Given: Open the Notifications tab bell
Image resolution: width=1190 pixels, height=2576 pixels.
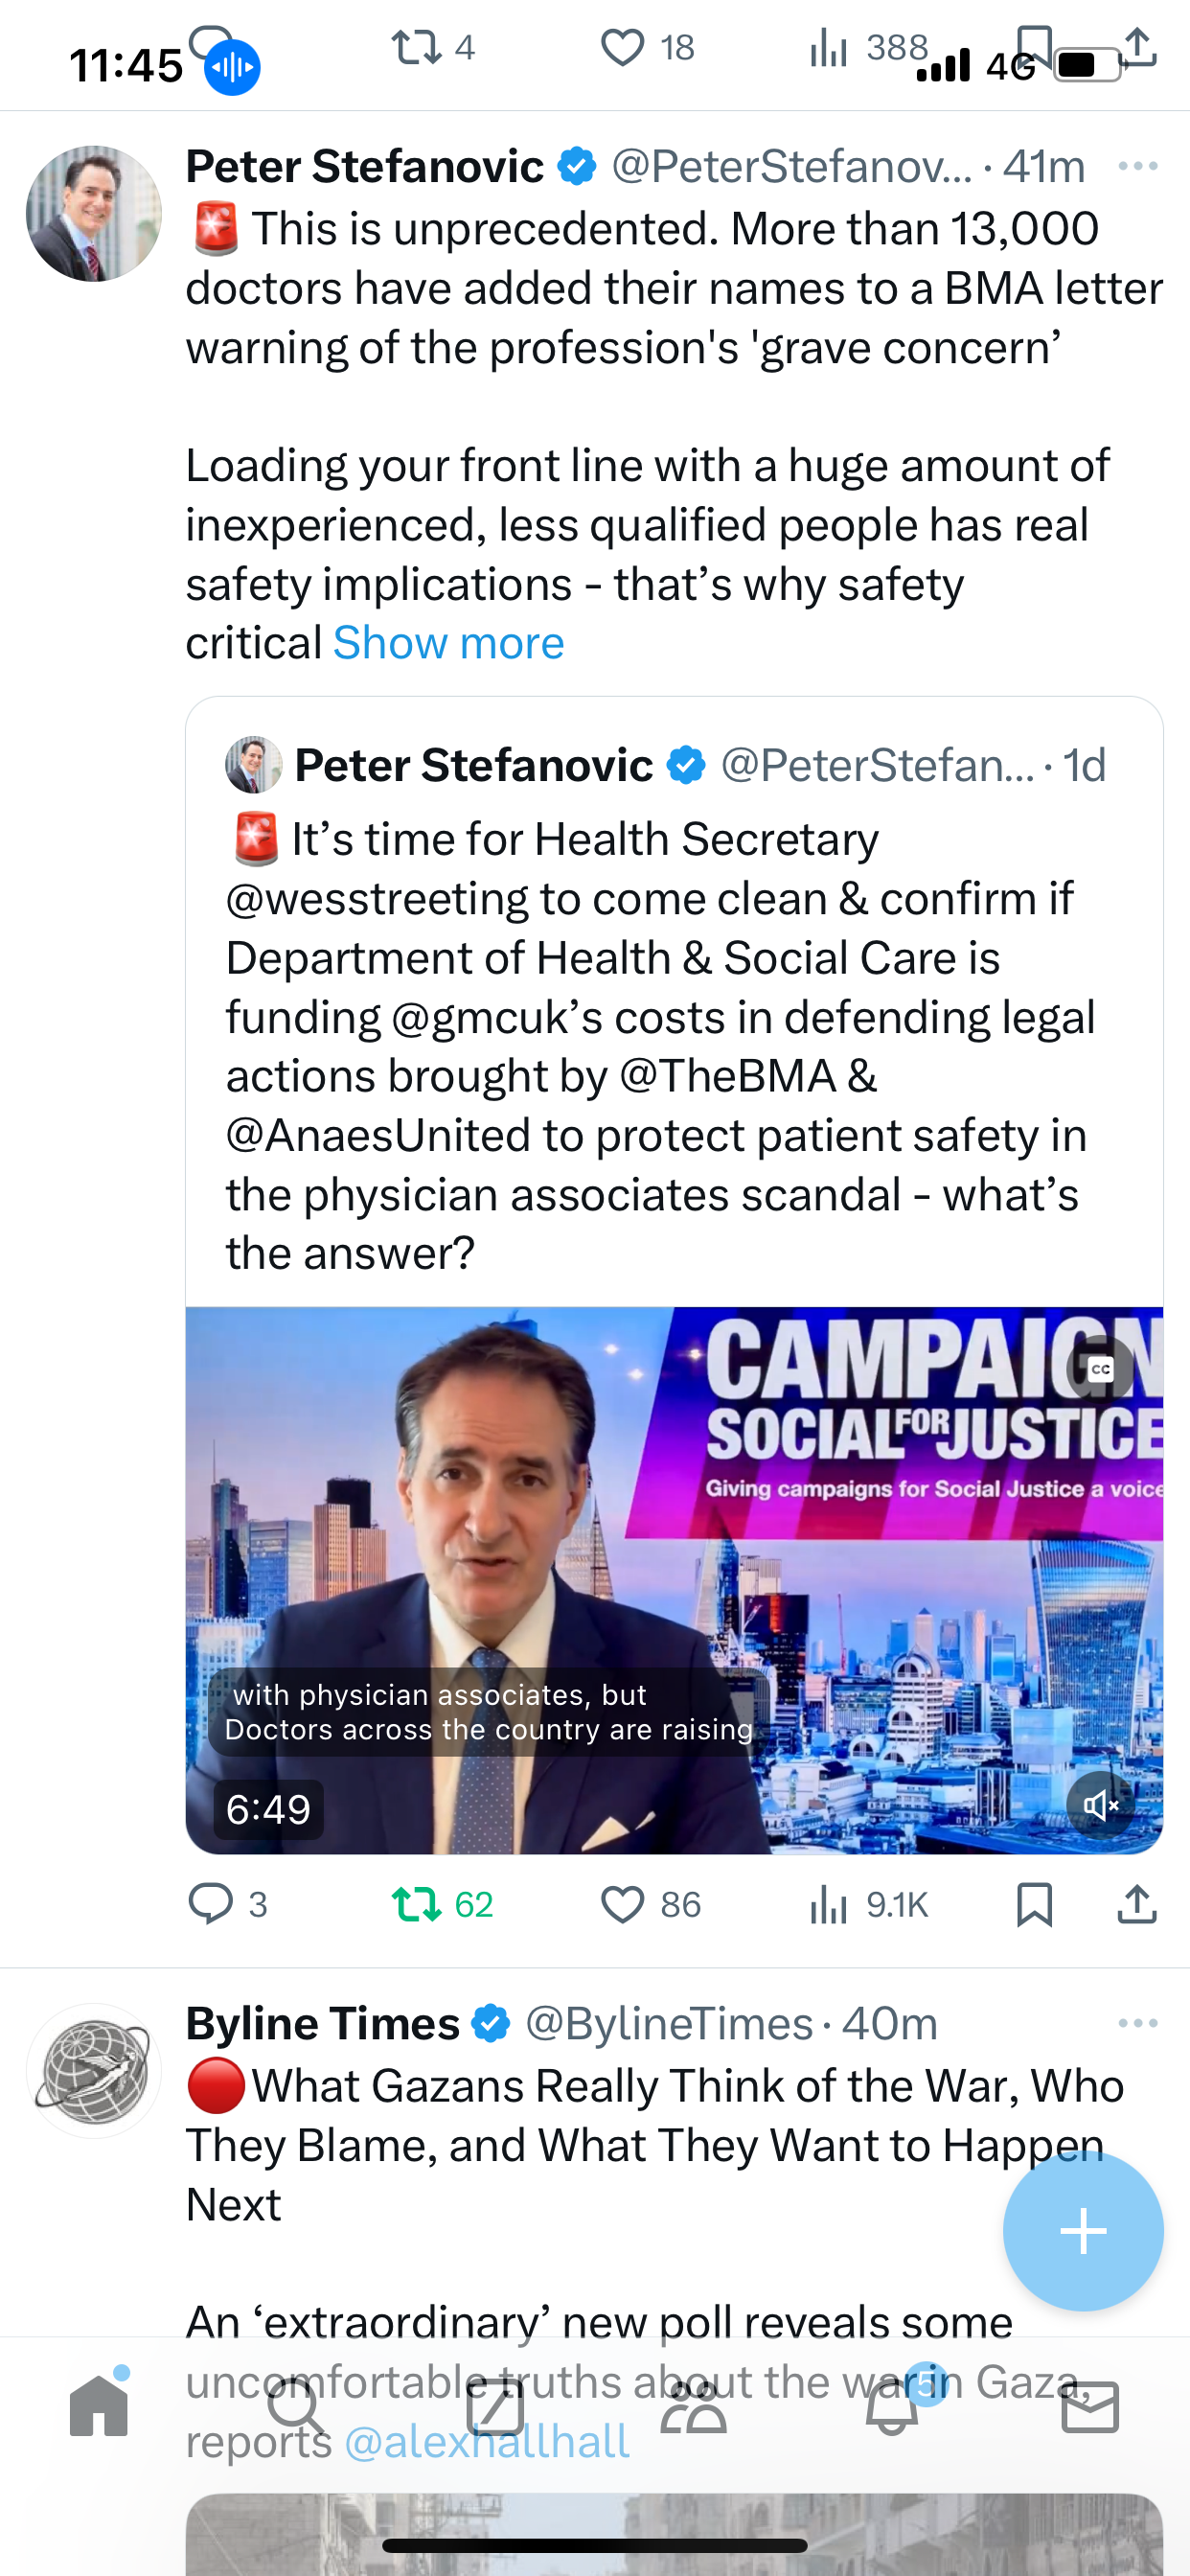Looking at the screenshot, I should [892, 2406].
